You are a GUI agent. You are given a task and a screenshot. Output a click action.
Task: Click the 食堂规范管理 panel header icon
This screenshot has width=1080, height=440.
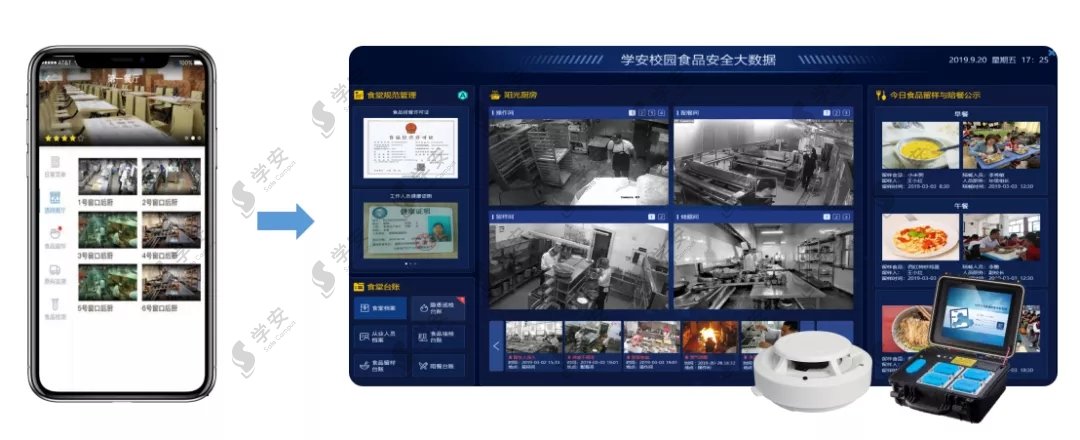point(358,95)
